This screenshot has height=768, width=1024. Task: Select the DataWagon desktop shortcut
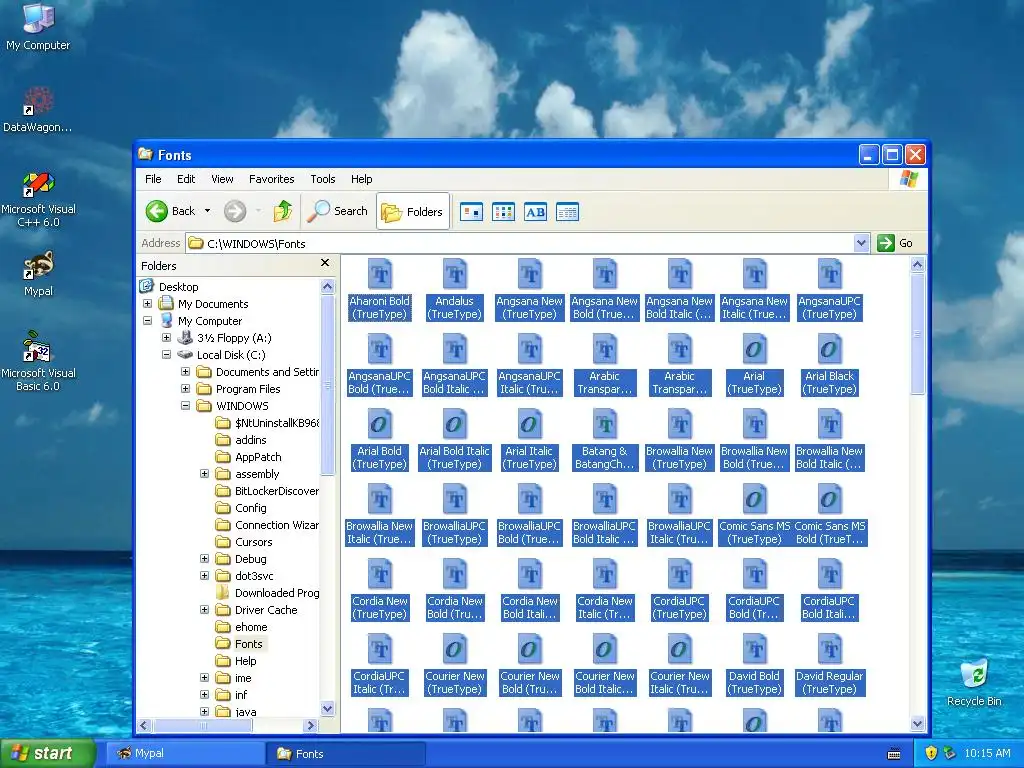[38, 109]
